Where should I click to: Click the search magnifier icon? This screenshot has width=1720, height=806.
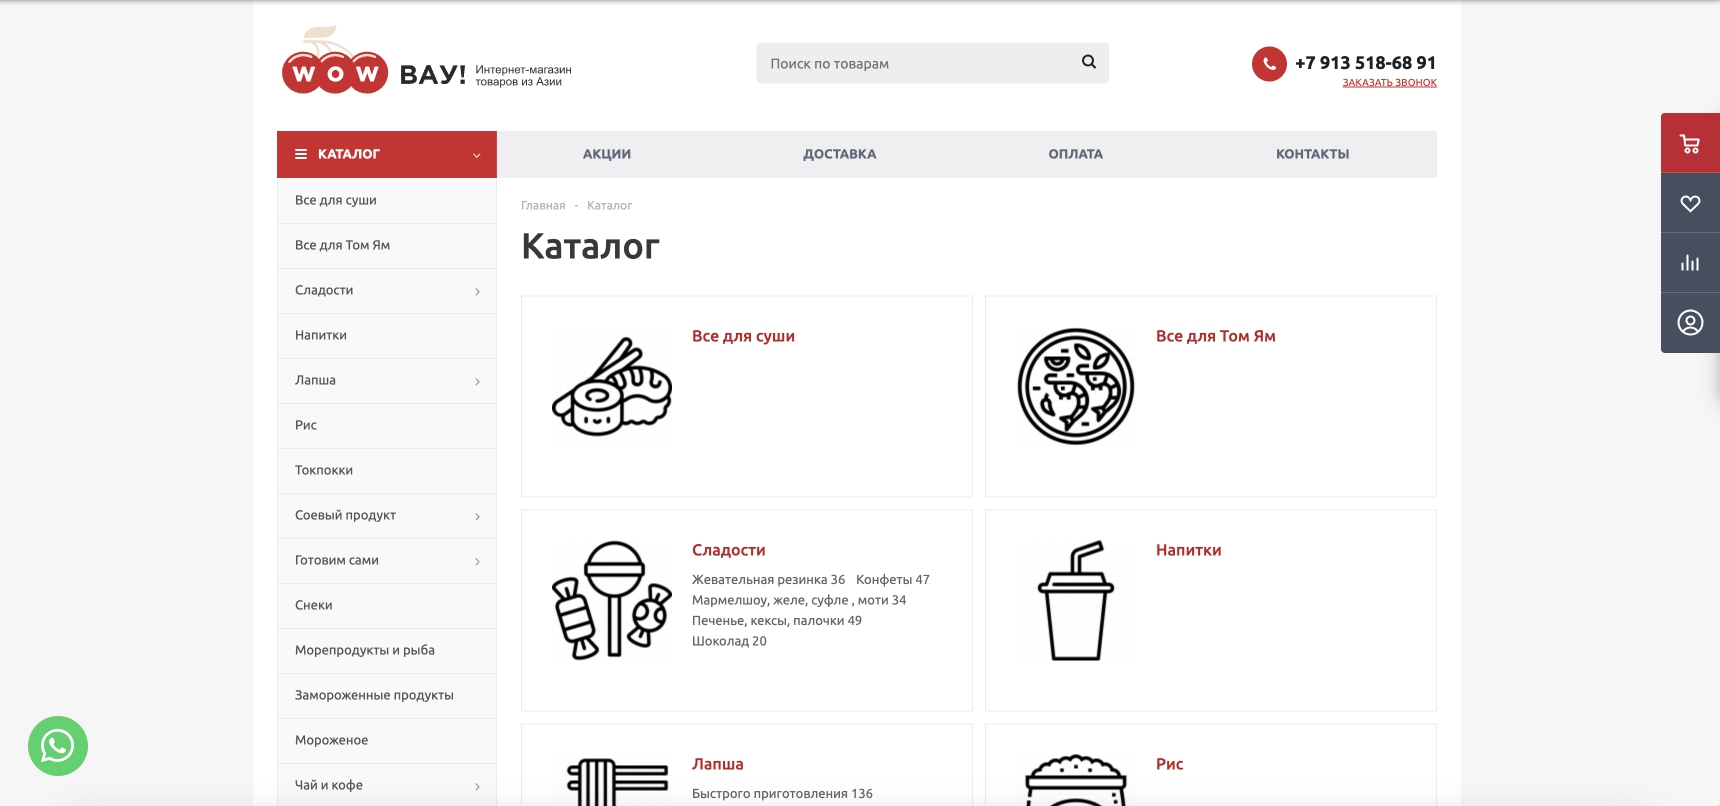1089,62
